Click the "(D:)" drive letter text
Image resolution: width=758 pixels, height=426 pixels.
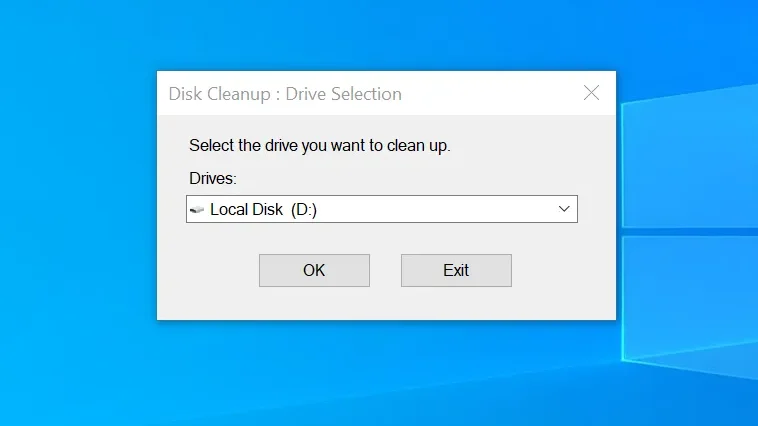coord(304,210)
